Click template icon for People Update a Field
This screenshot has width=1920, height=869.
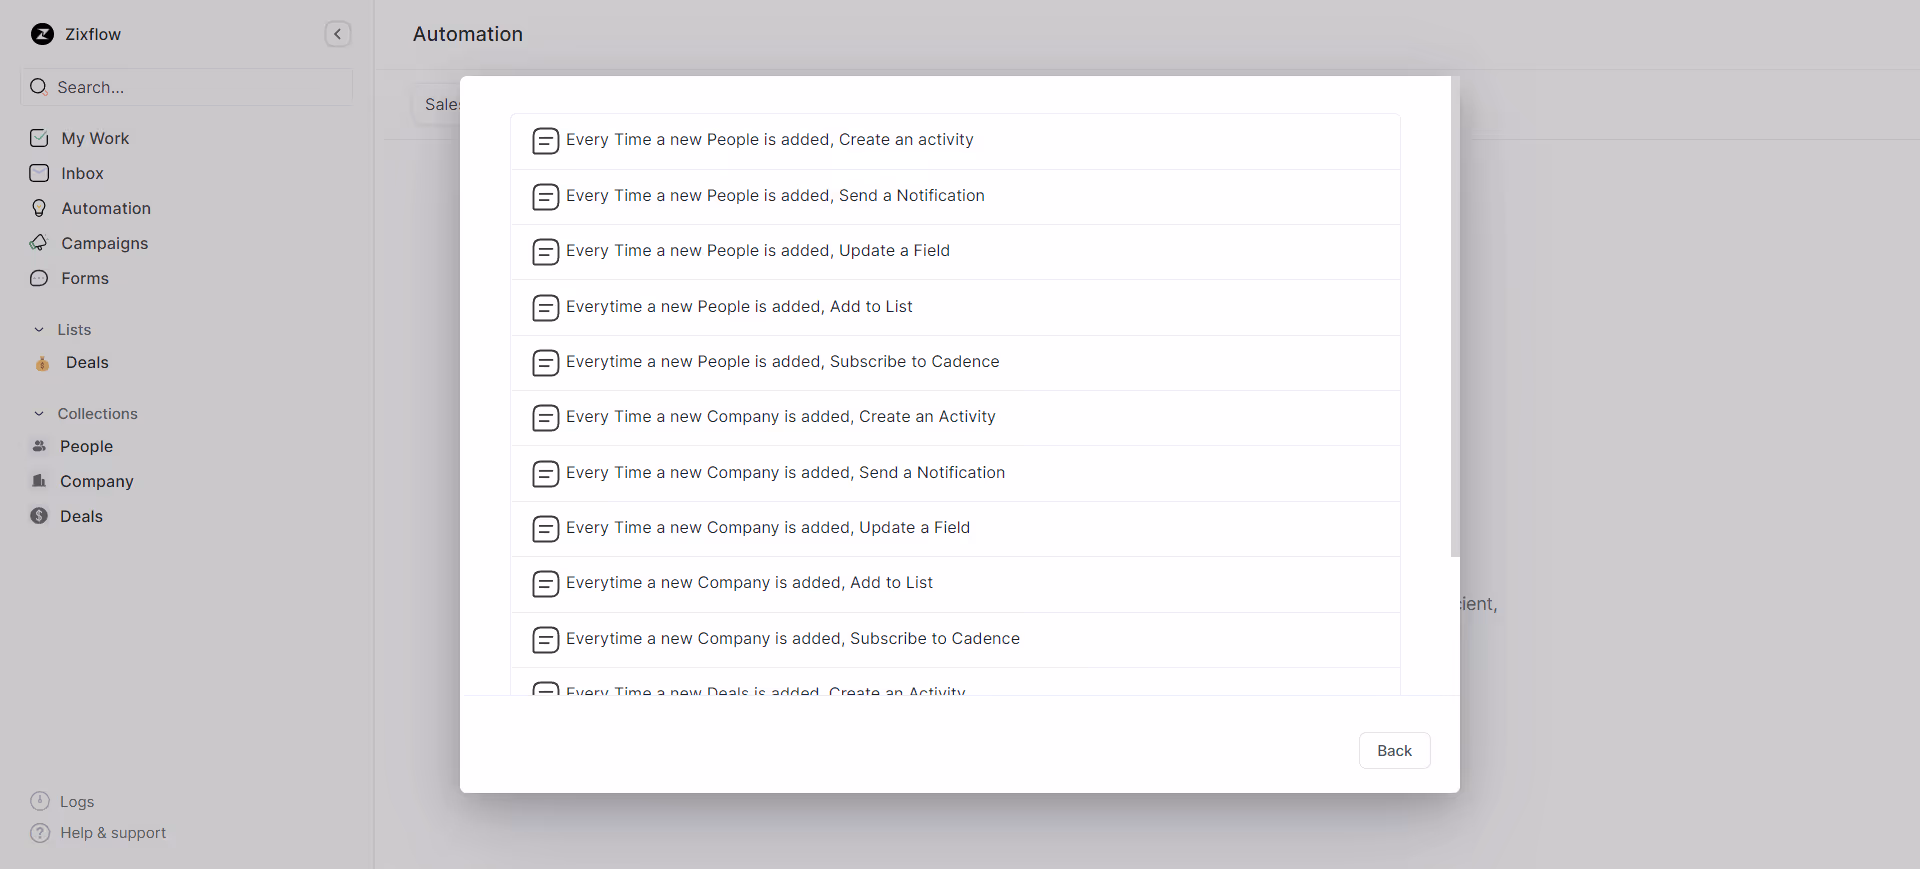(545, 252)
